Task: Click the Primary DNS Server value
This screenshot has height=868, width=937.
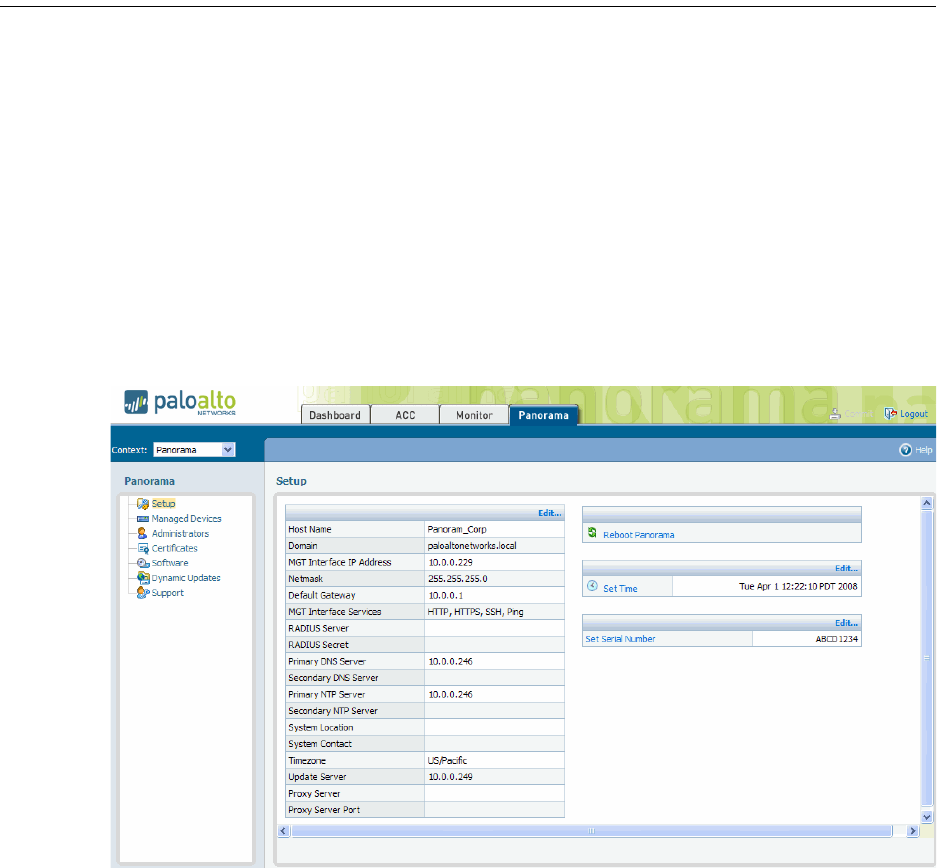Action: click(451, 661)
